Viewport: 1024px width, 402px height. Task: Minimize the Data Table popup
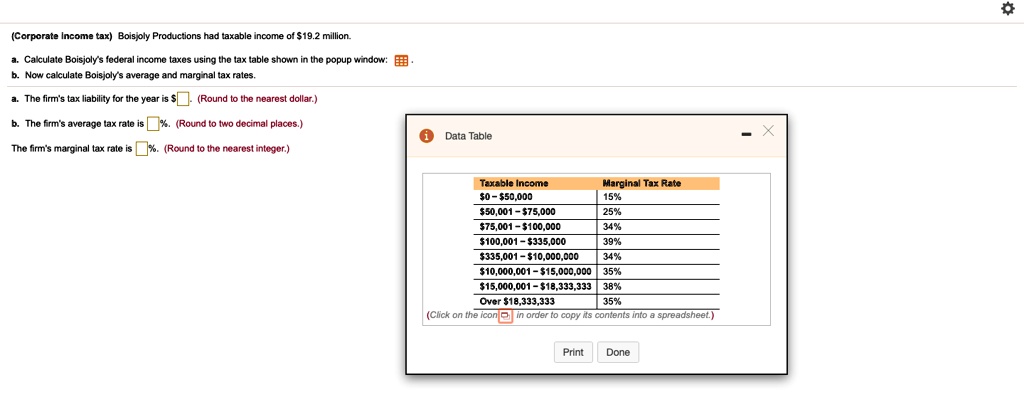click(x=746, y=135)
